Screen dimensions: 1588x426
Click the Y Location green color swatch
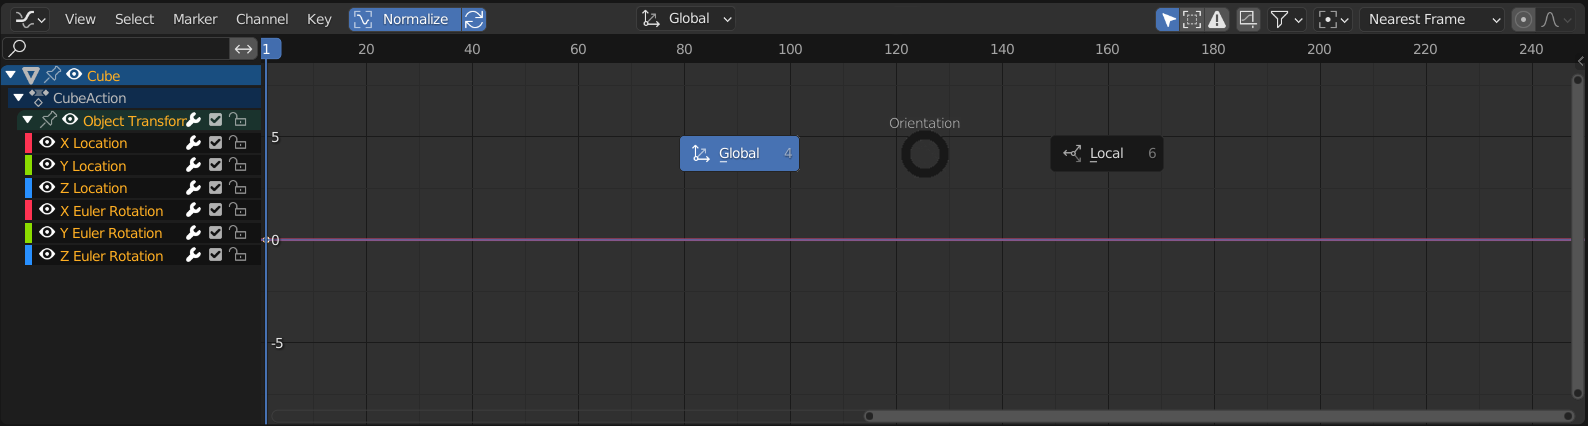tap(28, 165)
